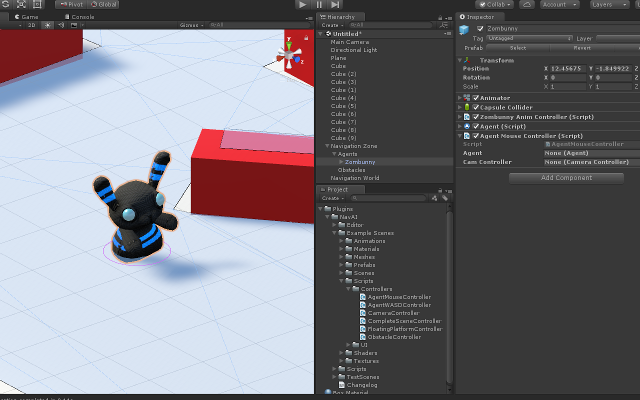Click the gizmo perspective lock icon

pos(306,38)
